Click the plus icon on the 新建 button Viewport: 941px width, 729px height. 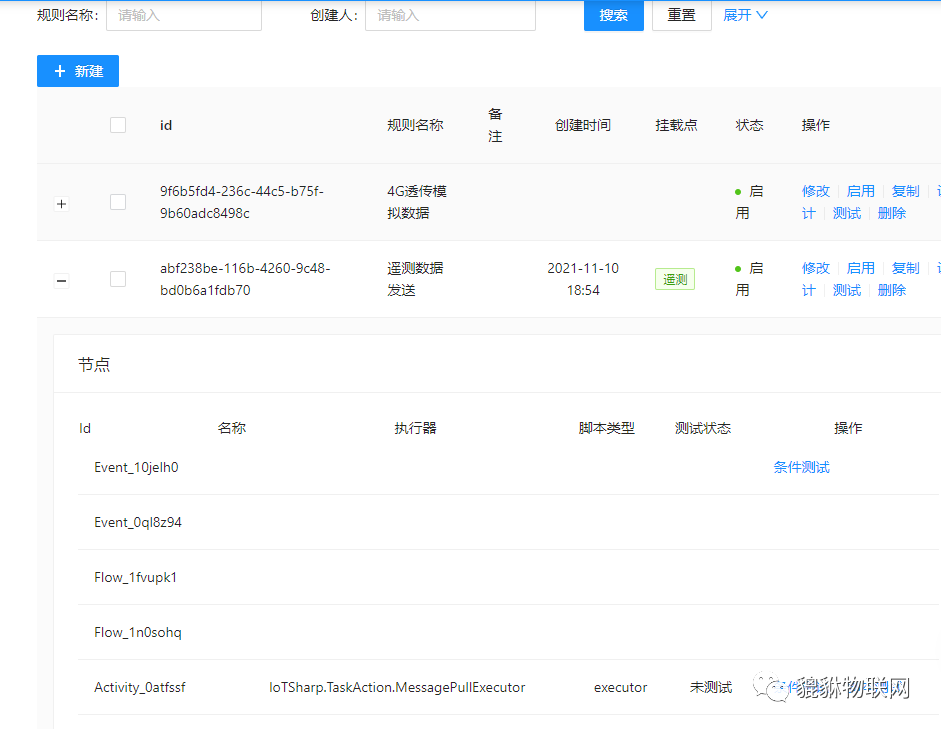(x=62, y=70)
